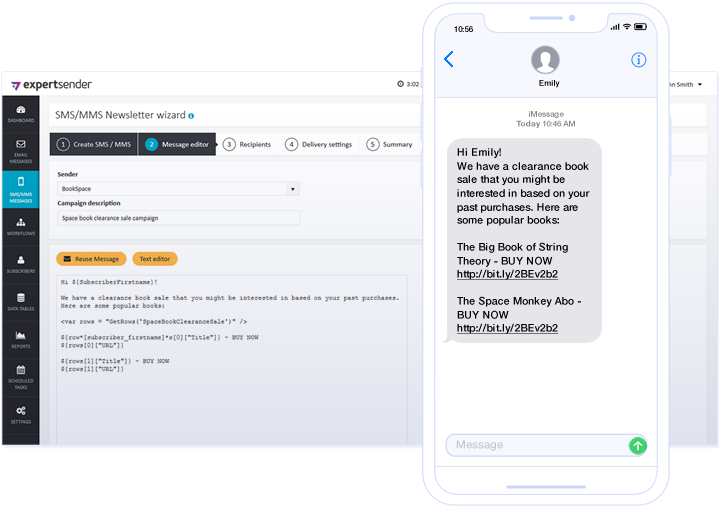
Task: Open Email Messages in sidebar
Action: 21,152
